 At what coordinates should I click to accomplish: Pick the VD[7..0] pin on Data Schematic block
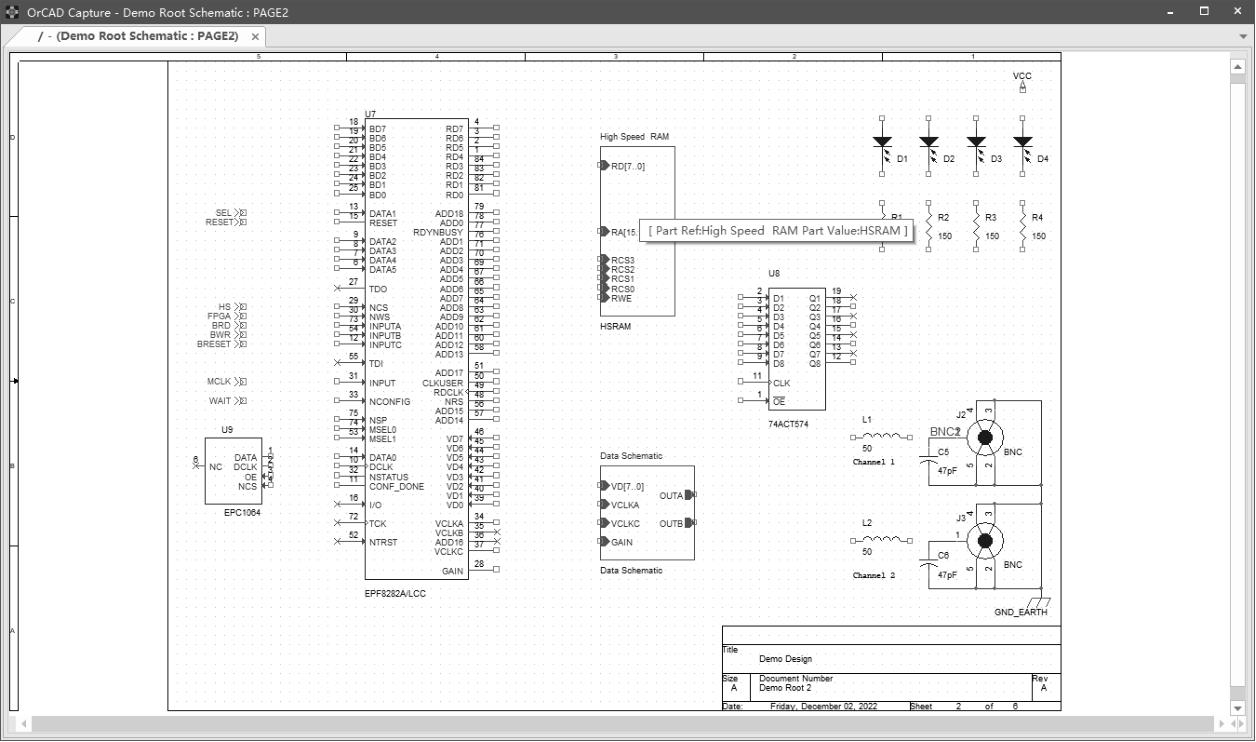(x=604, y=486)
